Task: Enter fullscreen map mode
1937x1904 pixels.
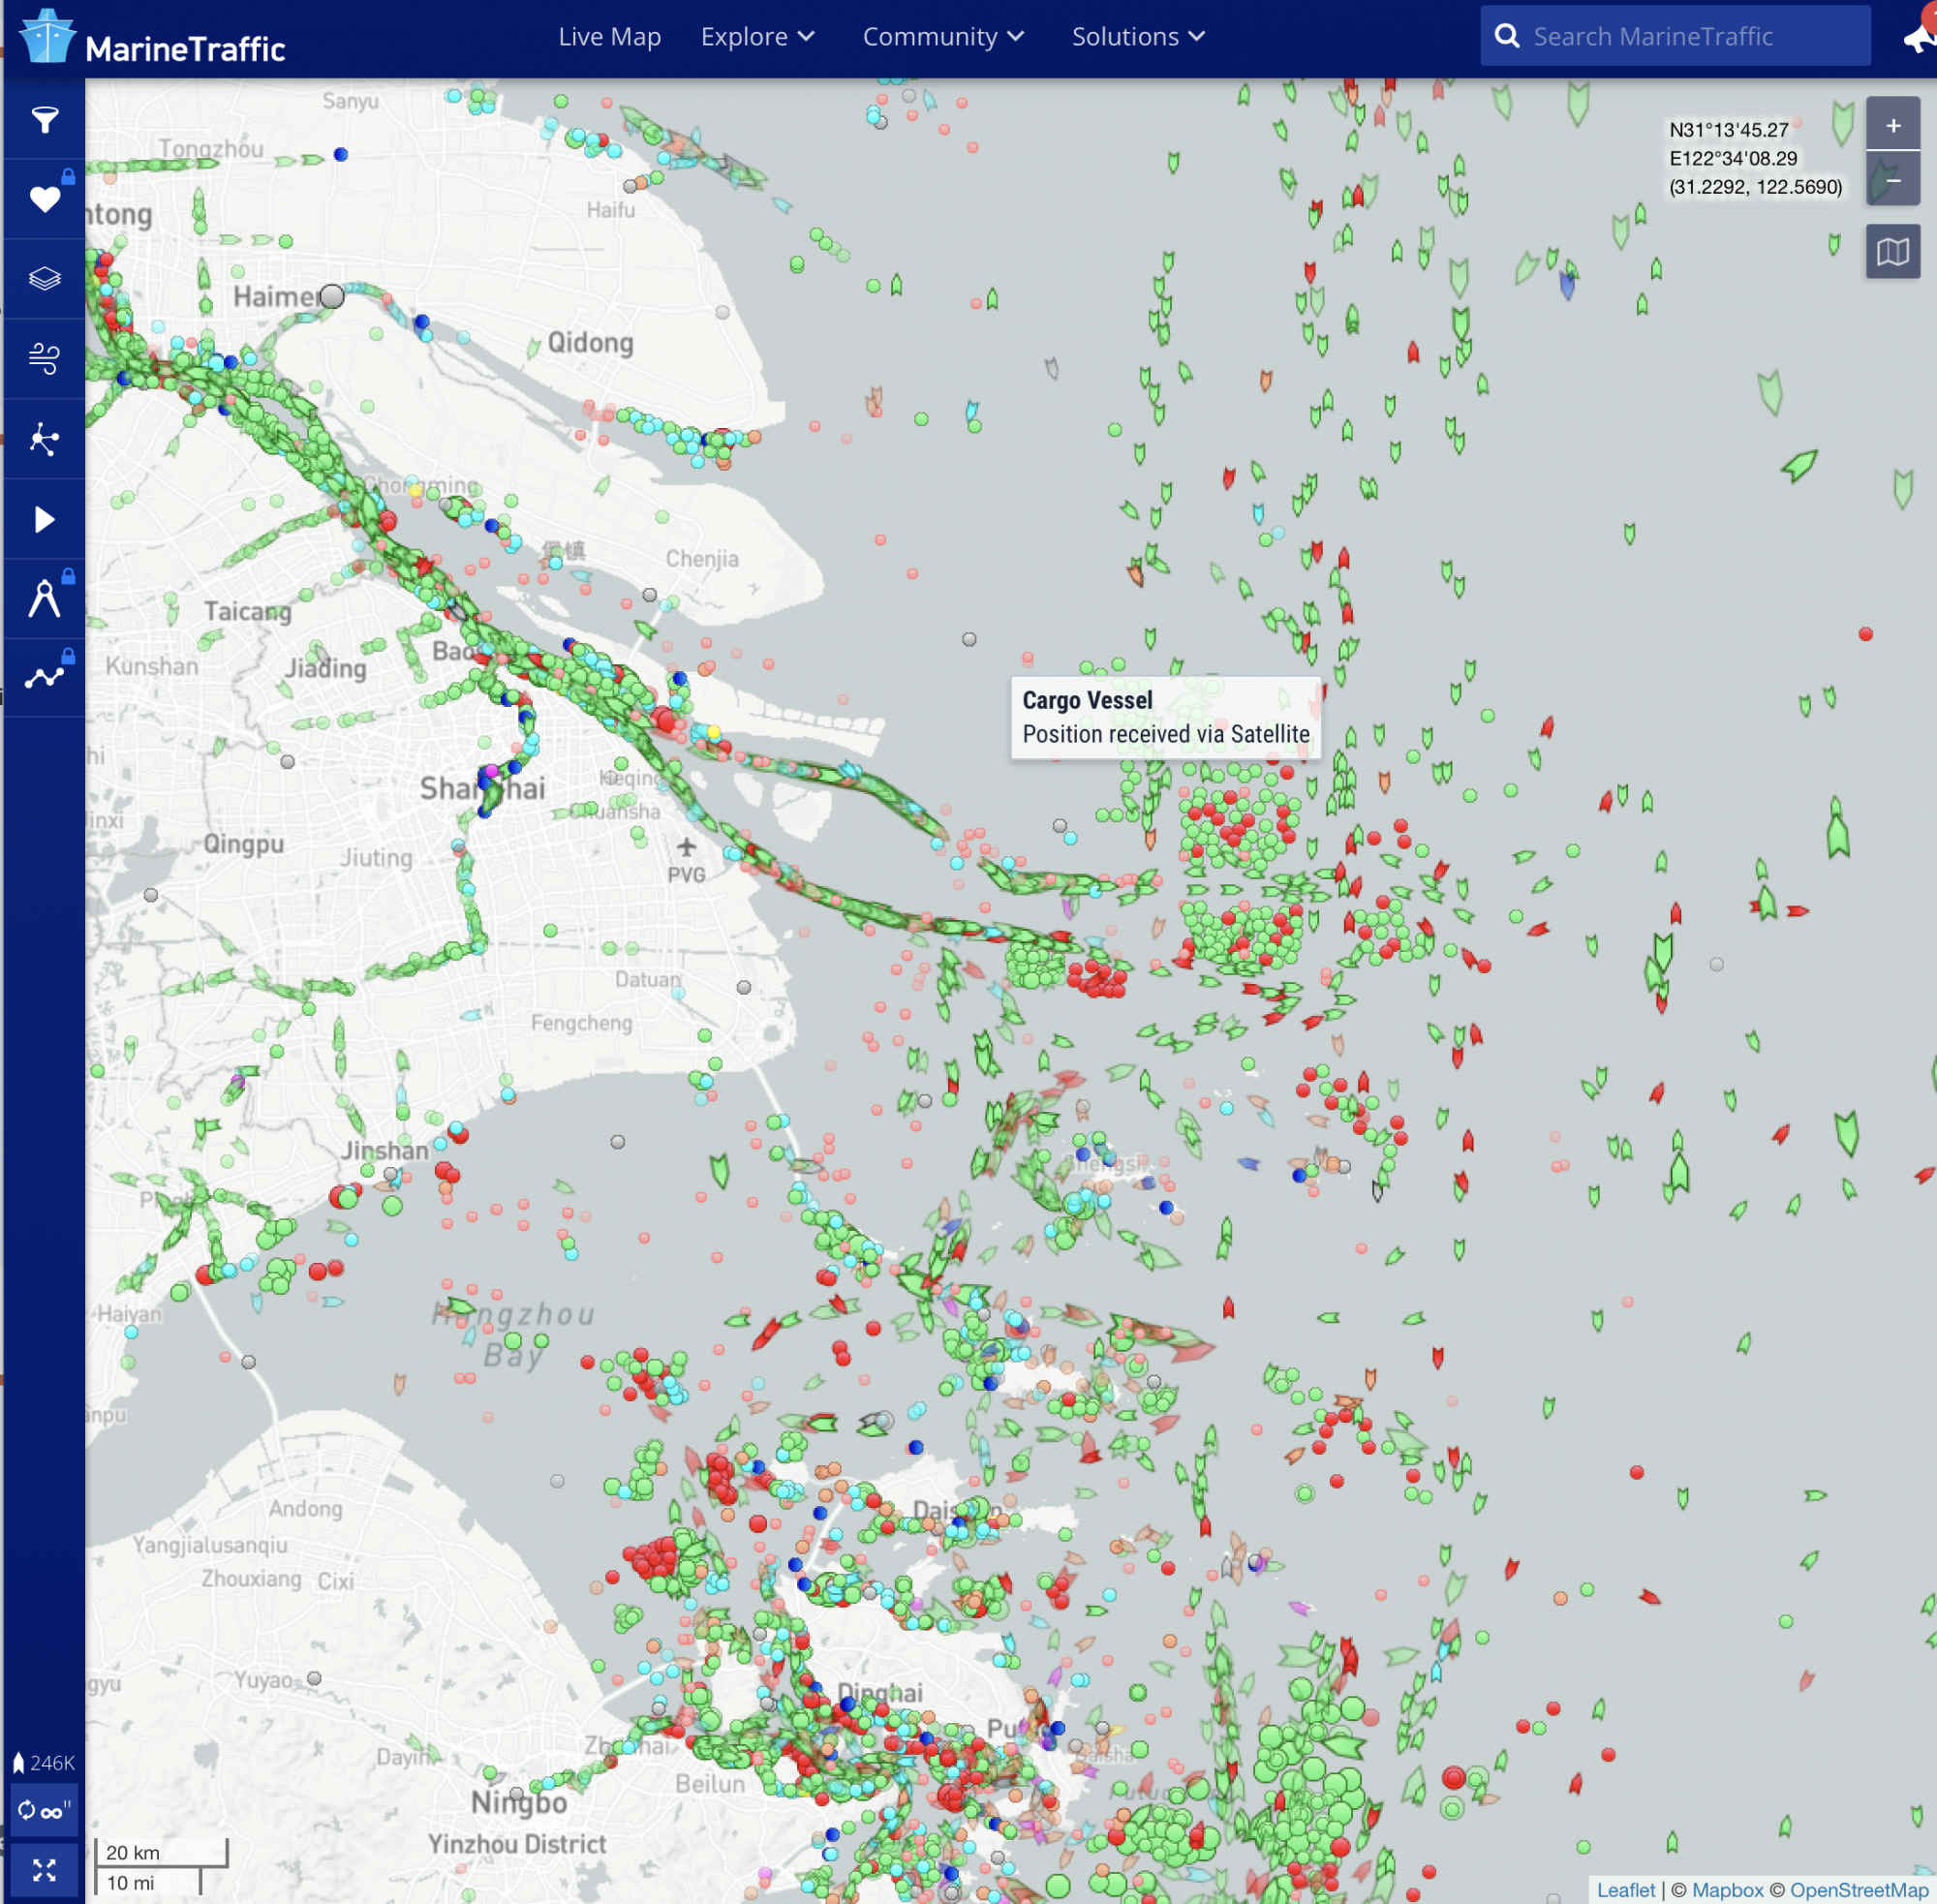Action: (44, 1869)
